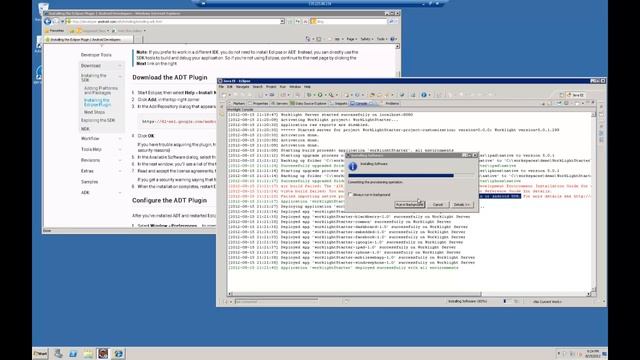Viewport: 640px width, 360px height.
Task: Open the Eclipse Project menu
Action: click(271, 87)
